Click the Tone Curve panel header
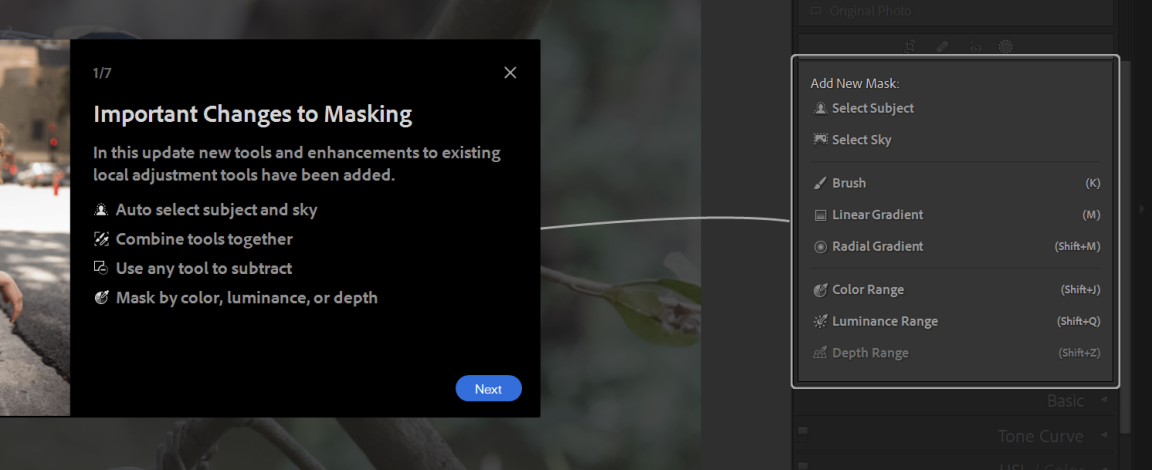 tap(1039, 436)
